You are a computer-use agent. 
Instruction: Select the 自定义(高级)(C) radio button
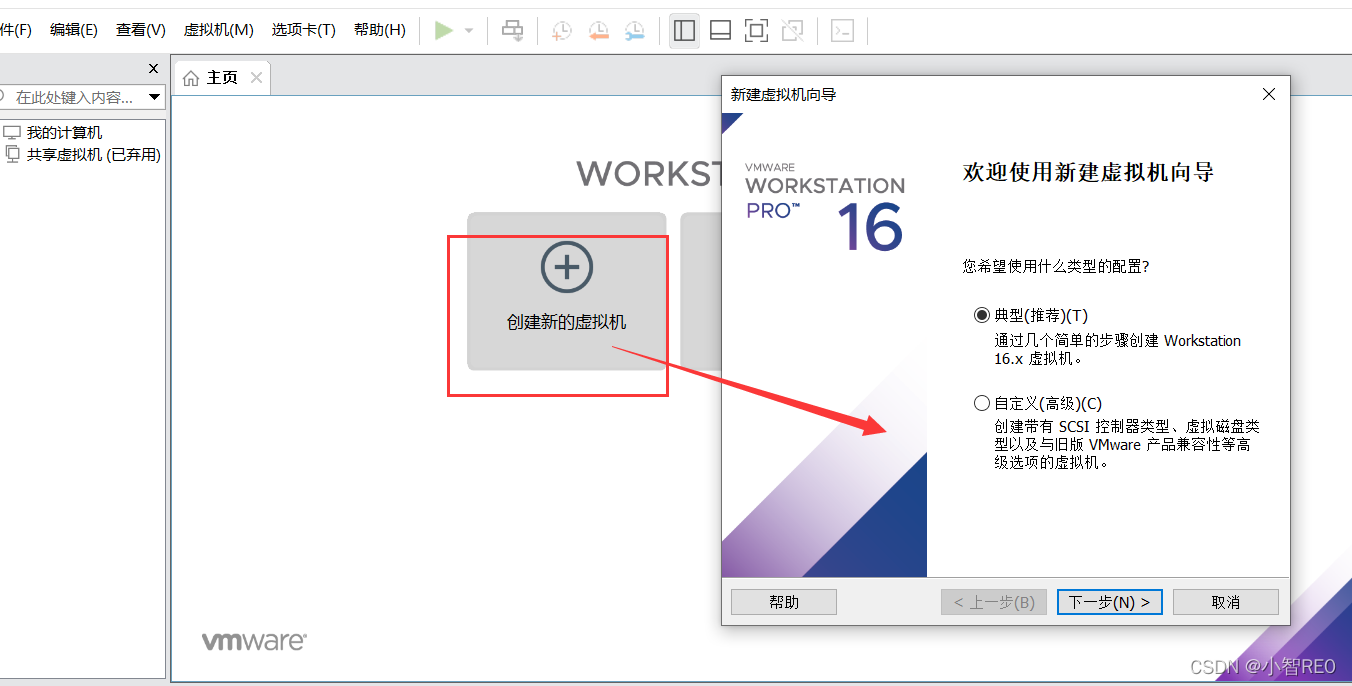981,403
